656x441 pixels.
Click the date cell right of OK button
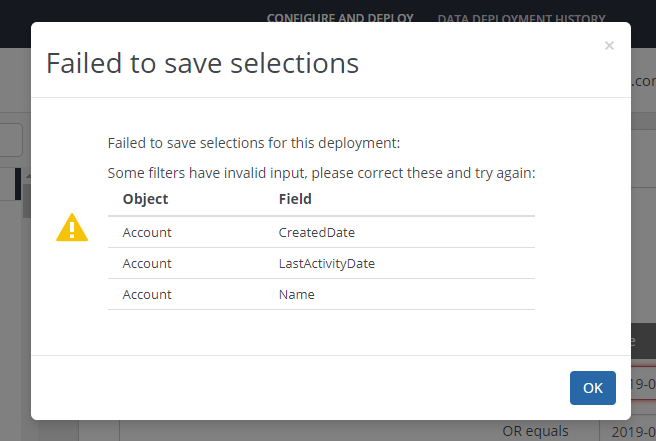[644, 385]
